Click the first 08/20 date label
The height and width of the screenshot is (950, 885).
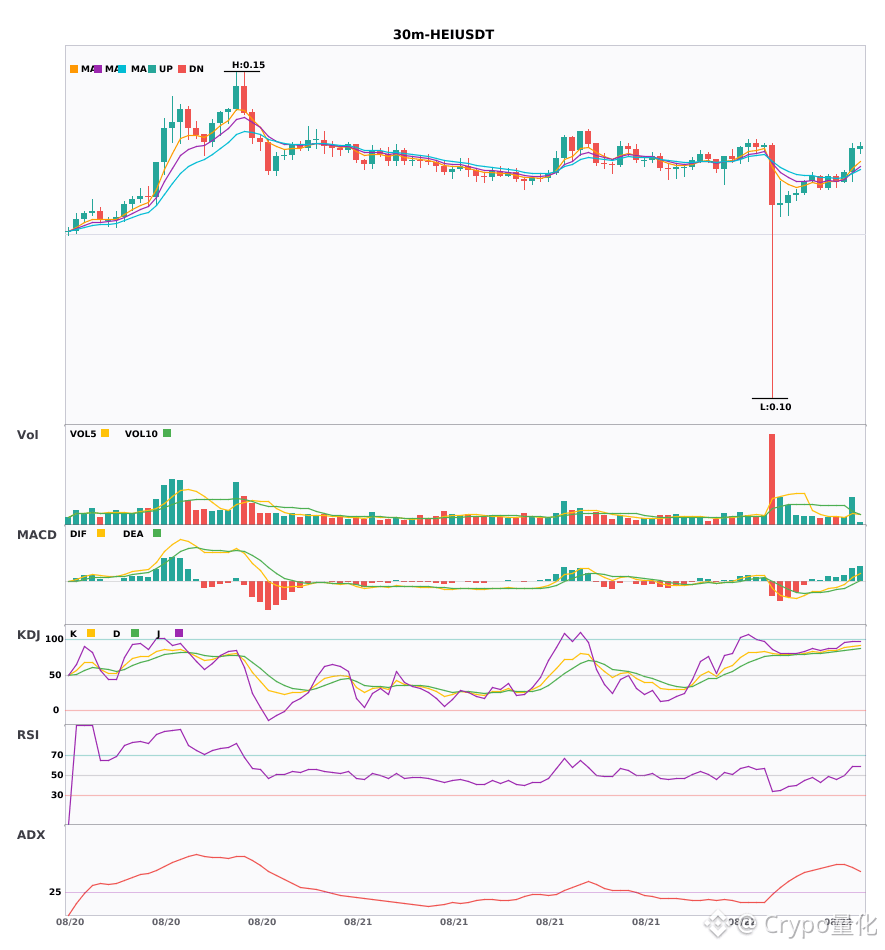coord(70,922)
